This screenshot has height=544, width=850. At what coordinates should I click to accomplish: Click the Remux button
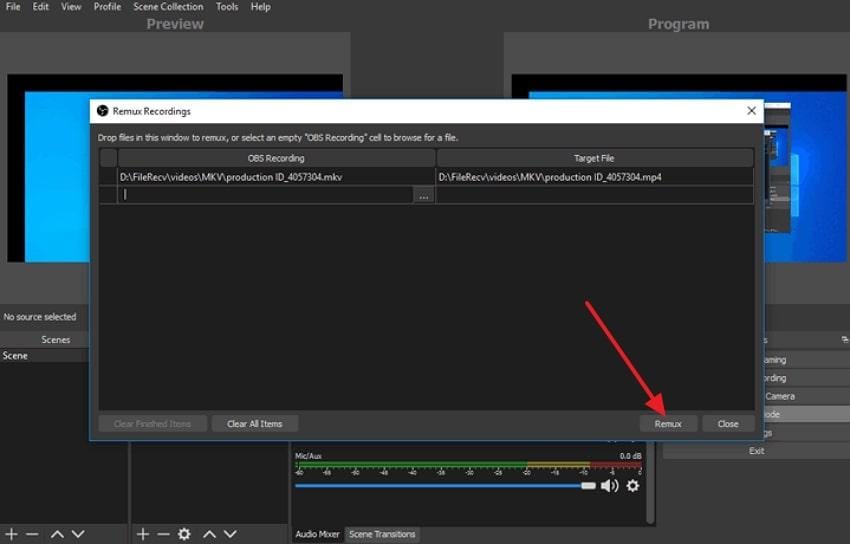pos(668,424)
